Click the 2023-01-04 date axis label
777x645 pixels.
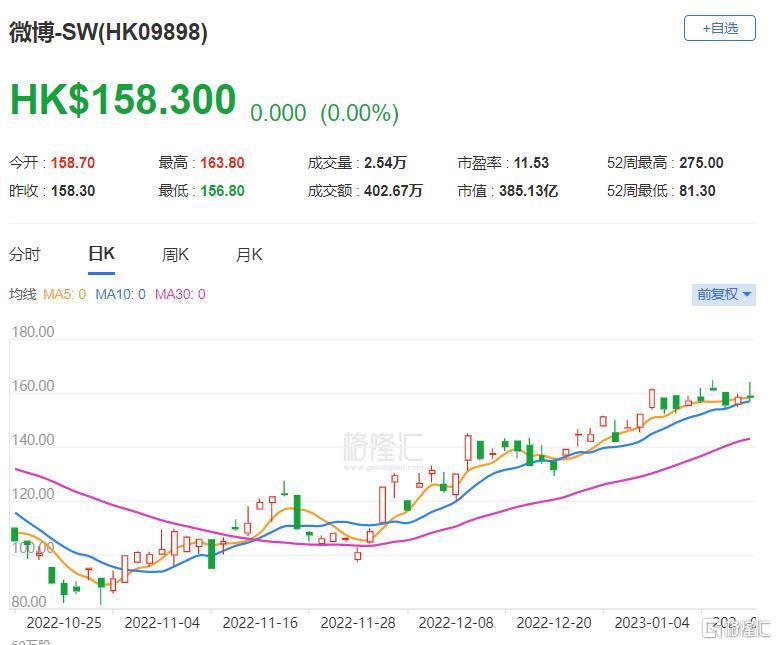pos(652,623)
